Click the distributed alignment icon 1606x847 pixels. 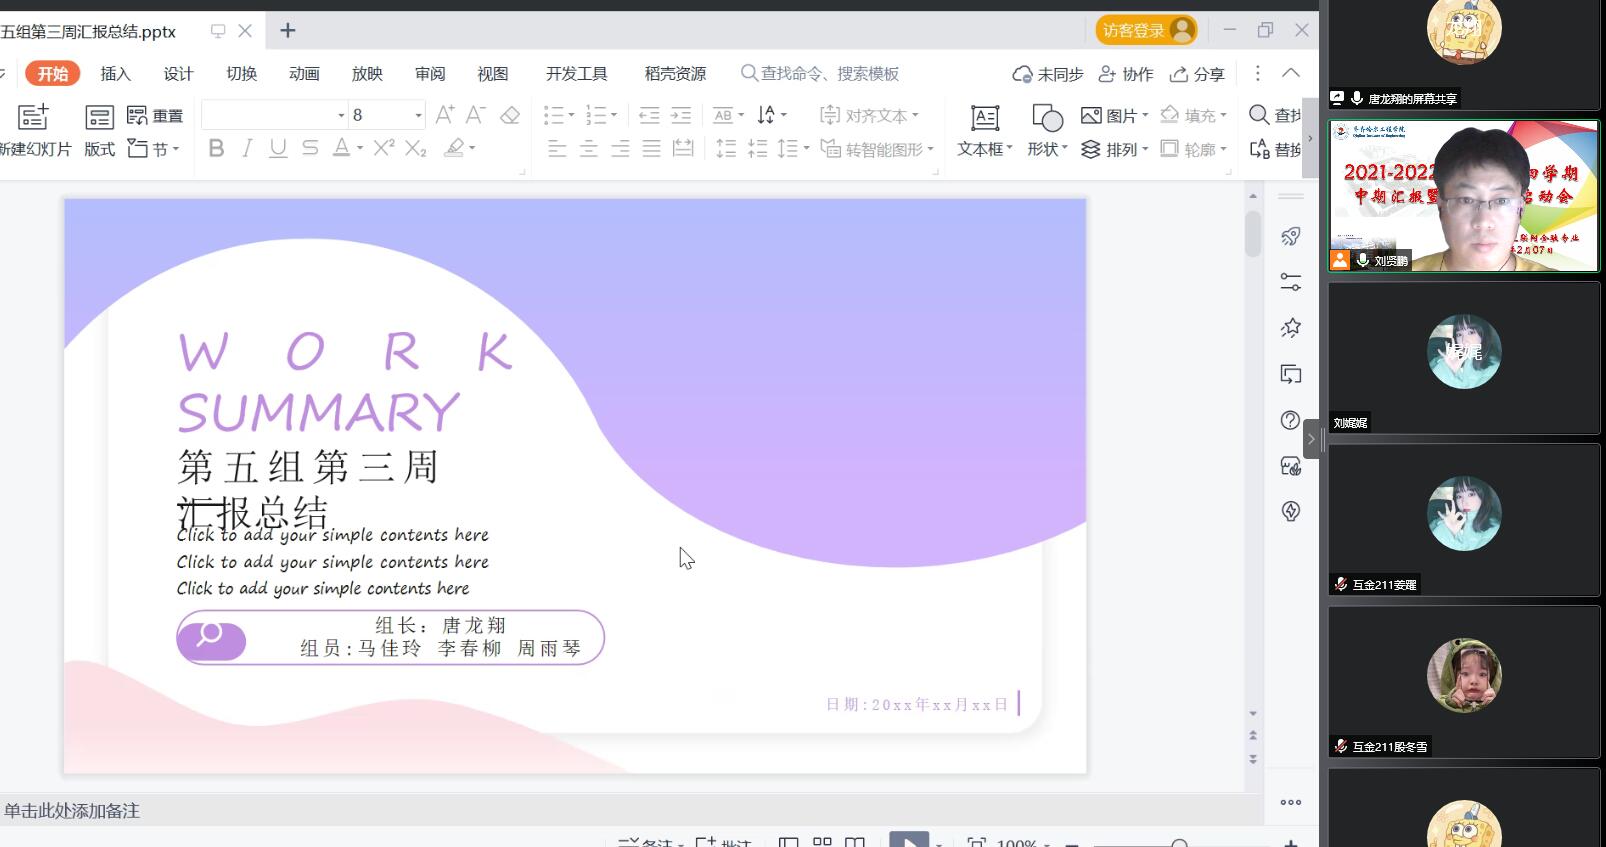(x=683, y=149)
